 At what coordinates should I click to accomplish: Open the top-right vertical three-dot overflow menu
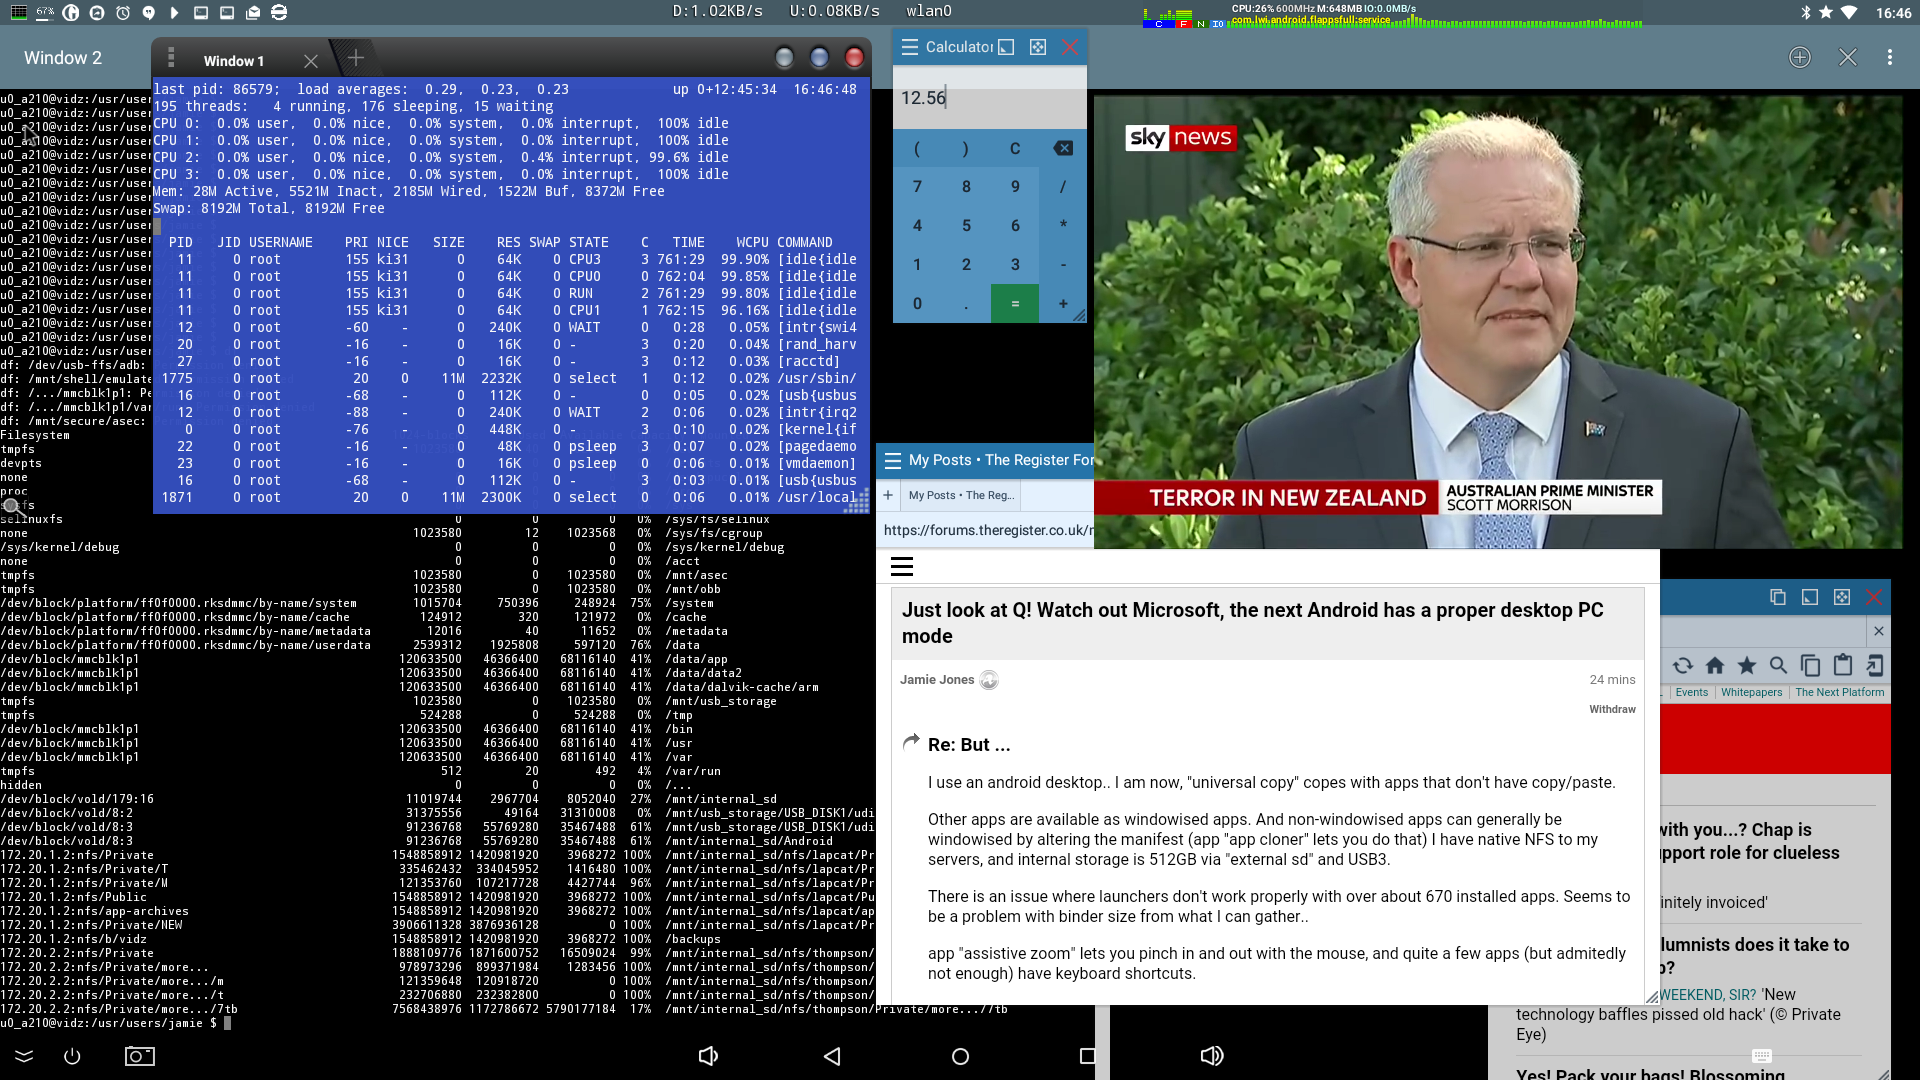(1890, 58)
